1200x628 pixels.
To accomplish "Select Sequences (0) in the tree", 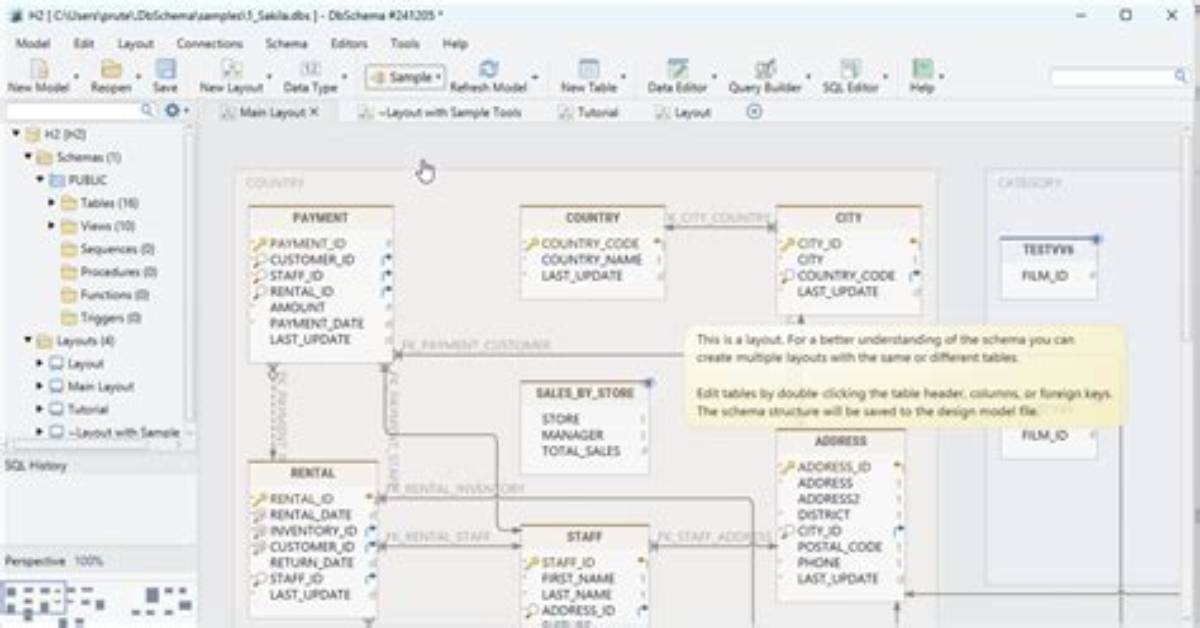I will click(x=108, y=249).
